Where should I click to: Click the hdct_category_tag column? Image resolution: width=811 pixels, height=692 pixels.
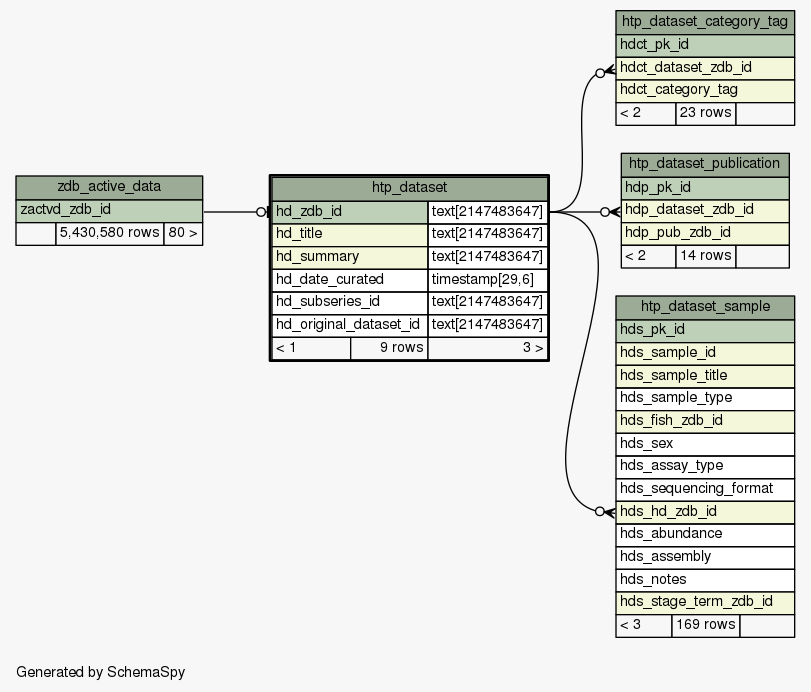pos(705,90)
